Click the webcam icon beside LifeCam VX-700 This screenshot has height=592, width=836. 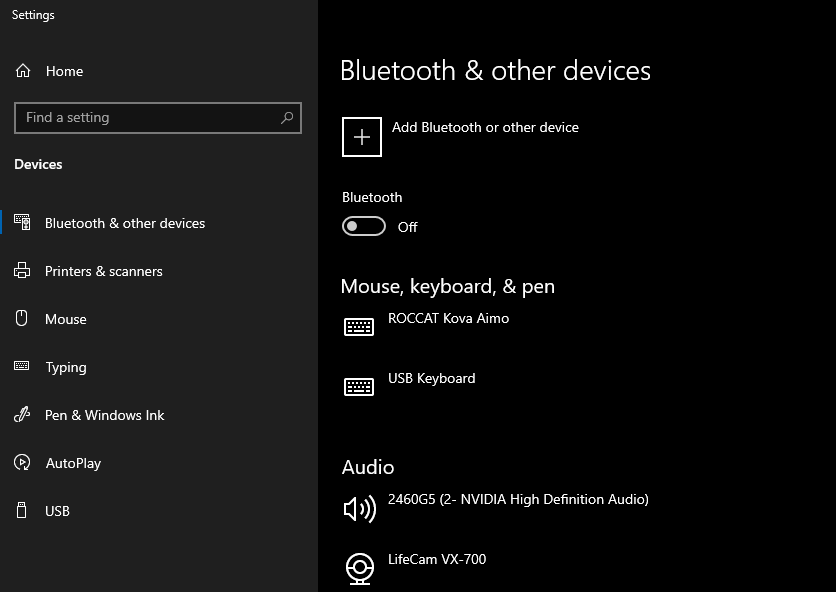(x=359, y=568)
